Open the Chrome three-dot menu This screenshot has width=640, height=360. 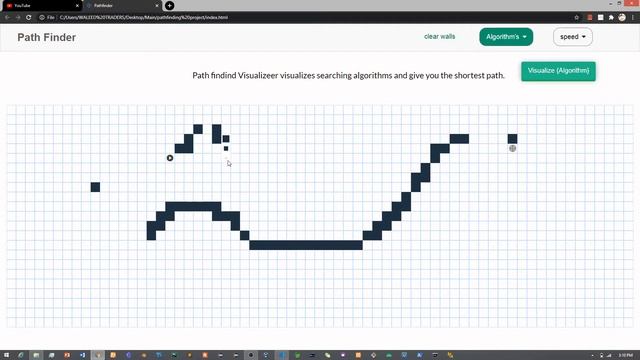pos(633,18)
